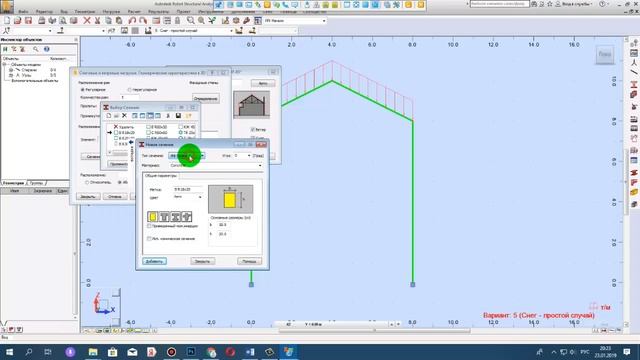
Task: Open taskbar Search
Action: click(29, 352)
